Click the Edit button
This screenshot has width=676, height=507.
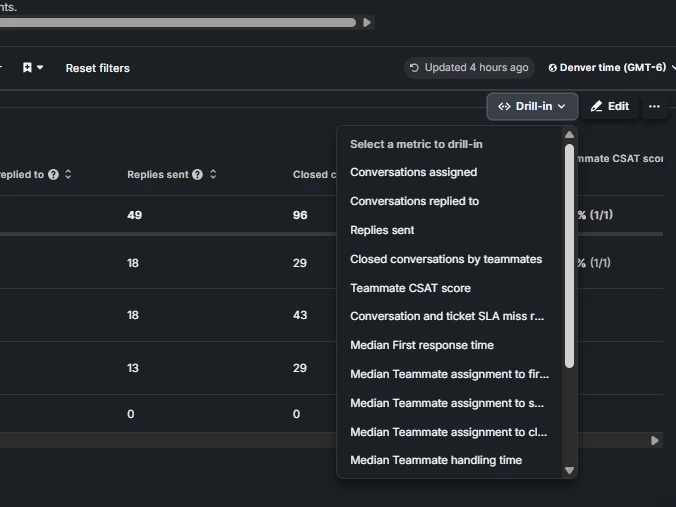pyautogui.click(x=610, y=106)
